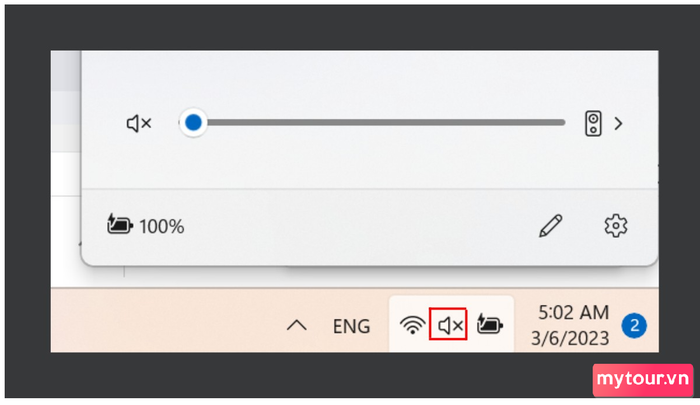
Task: Open the ENG language switcher
Action: click(351, 326)
